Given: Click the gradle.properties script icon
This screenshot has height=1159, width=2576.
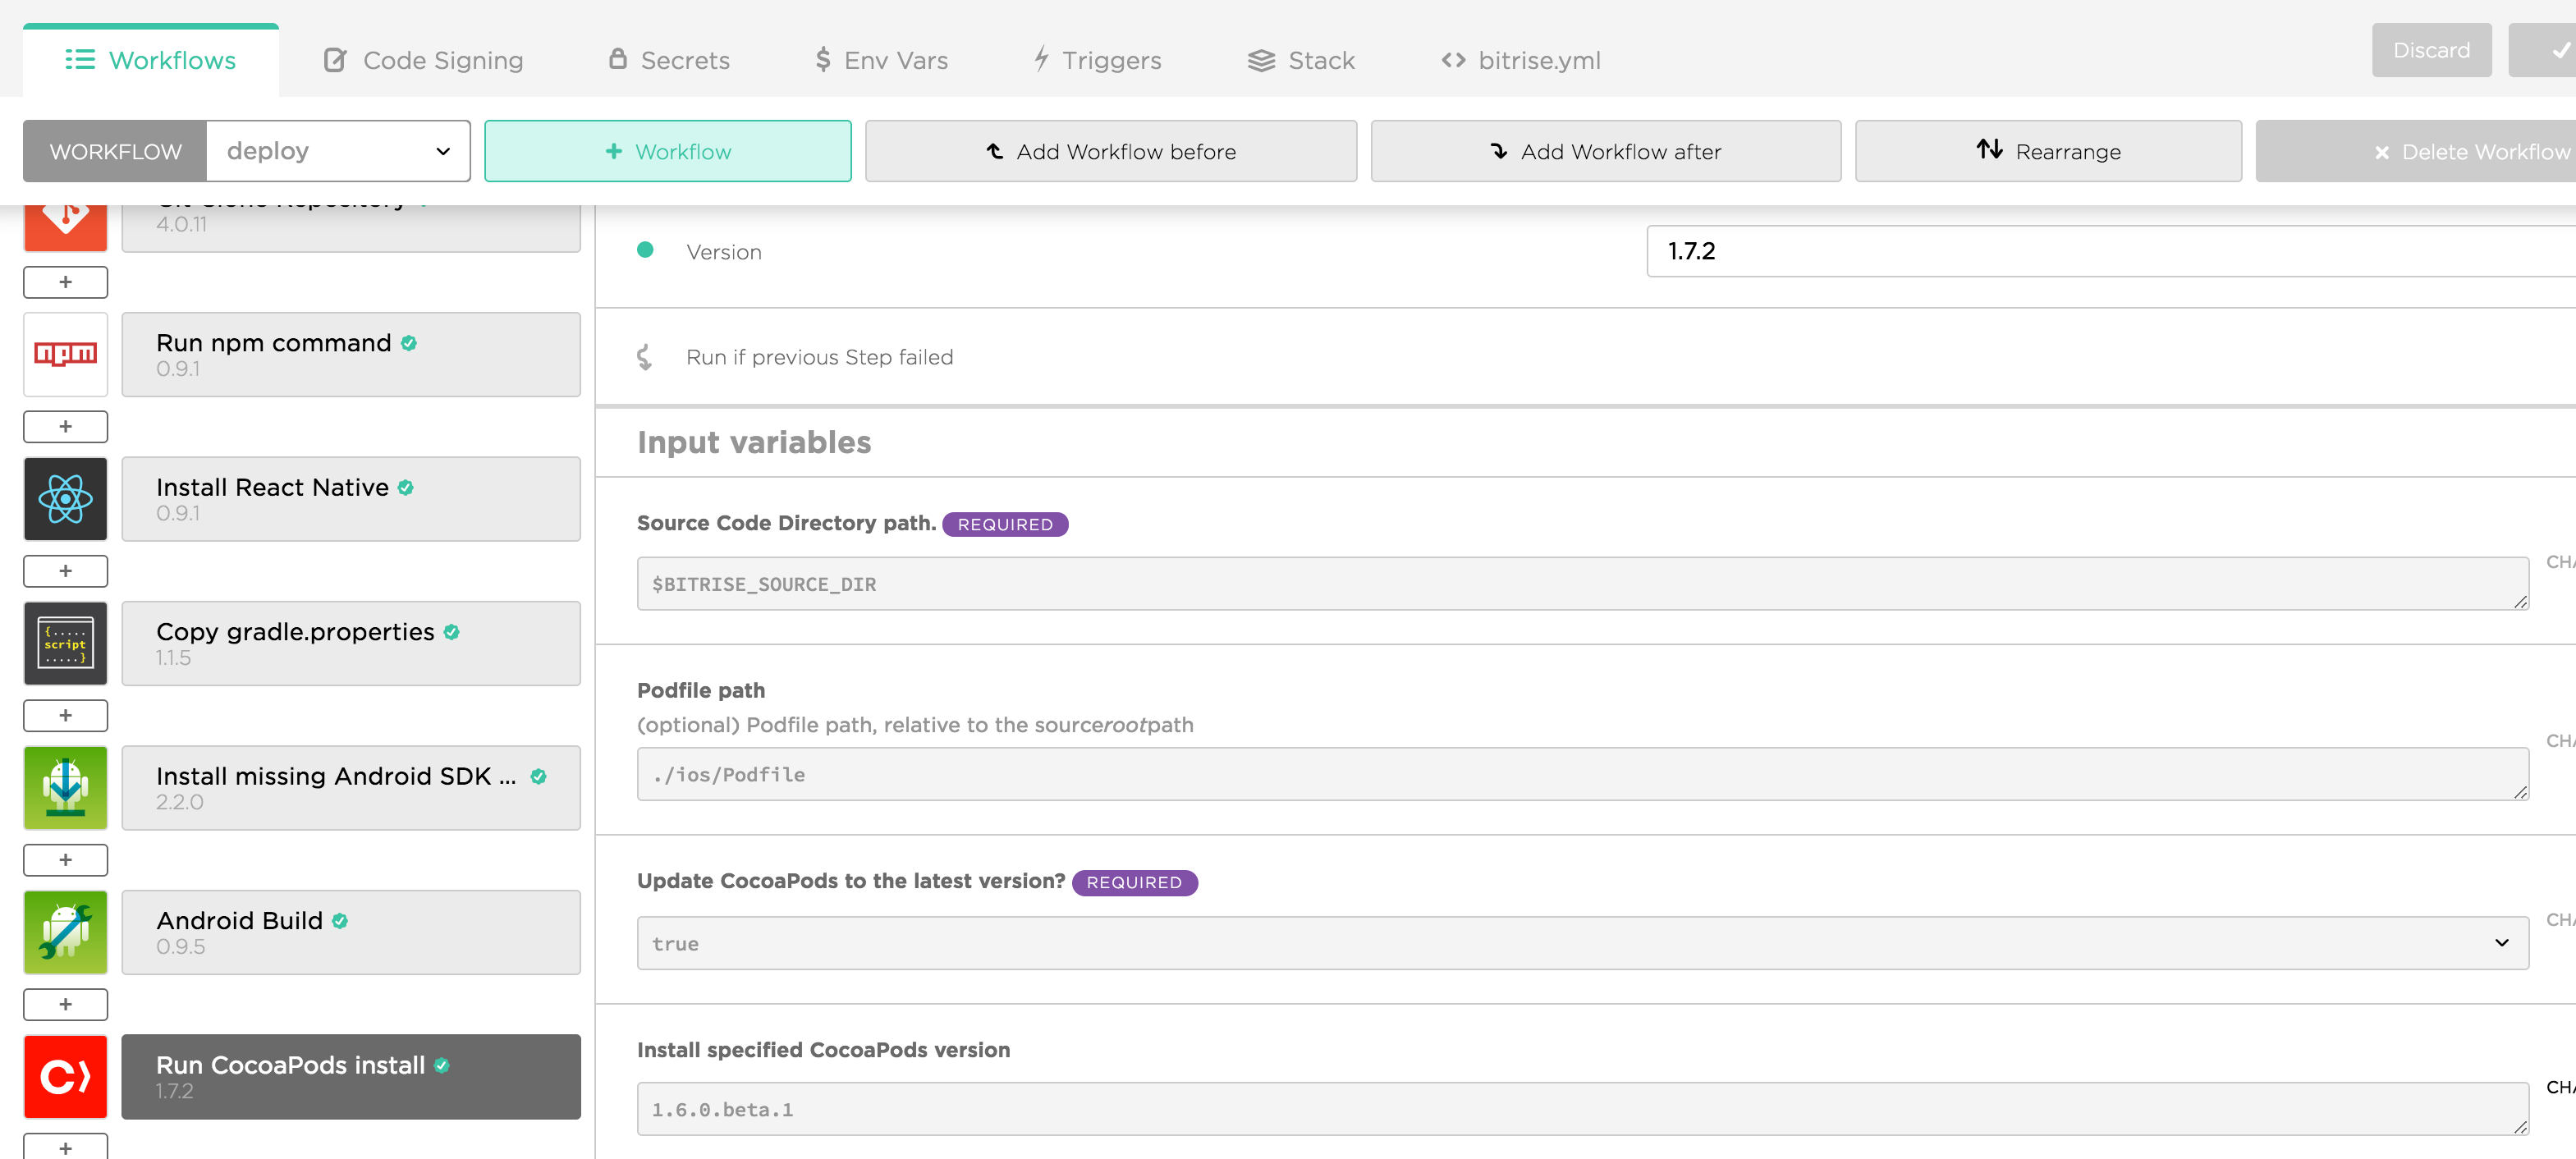Looking at the screenshot, I should coord(65,643).
